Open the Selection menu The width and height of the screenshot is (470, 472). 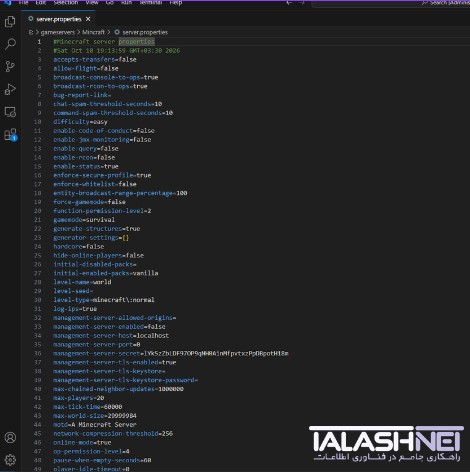(x=66, y=2)
